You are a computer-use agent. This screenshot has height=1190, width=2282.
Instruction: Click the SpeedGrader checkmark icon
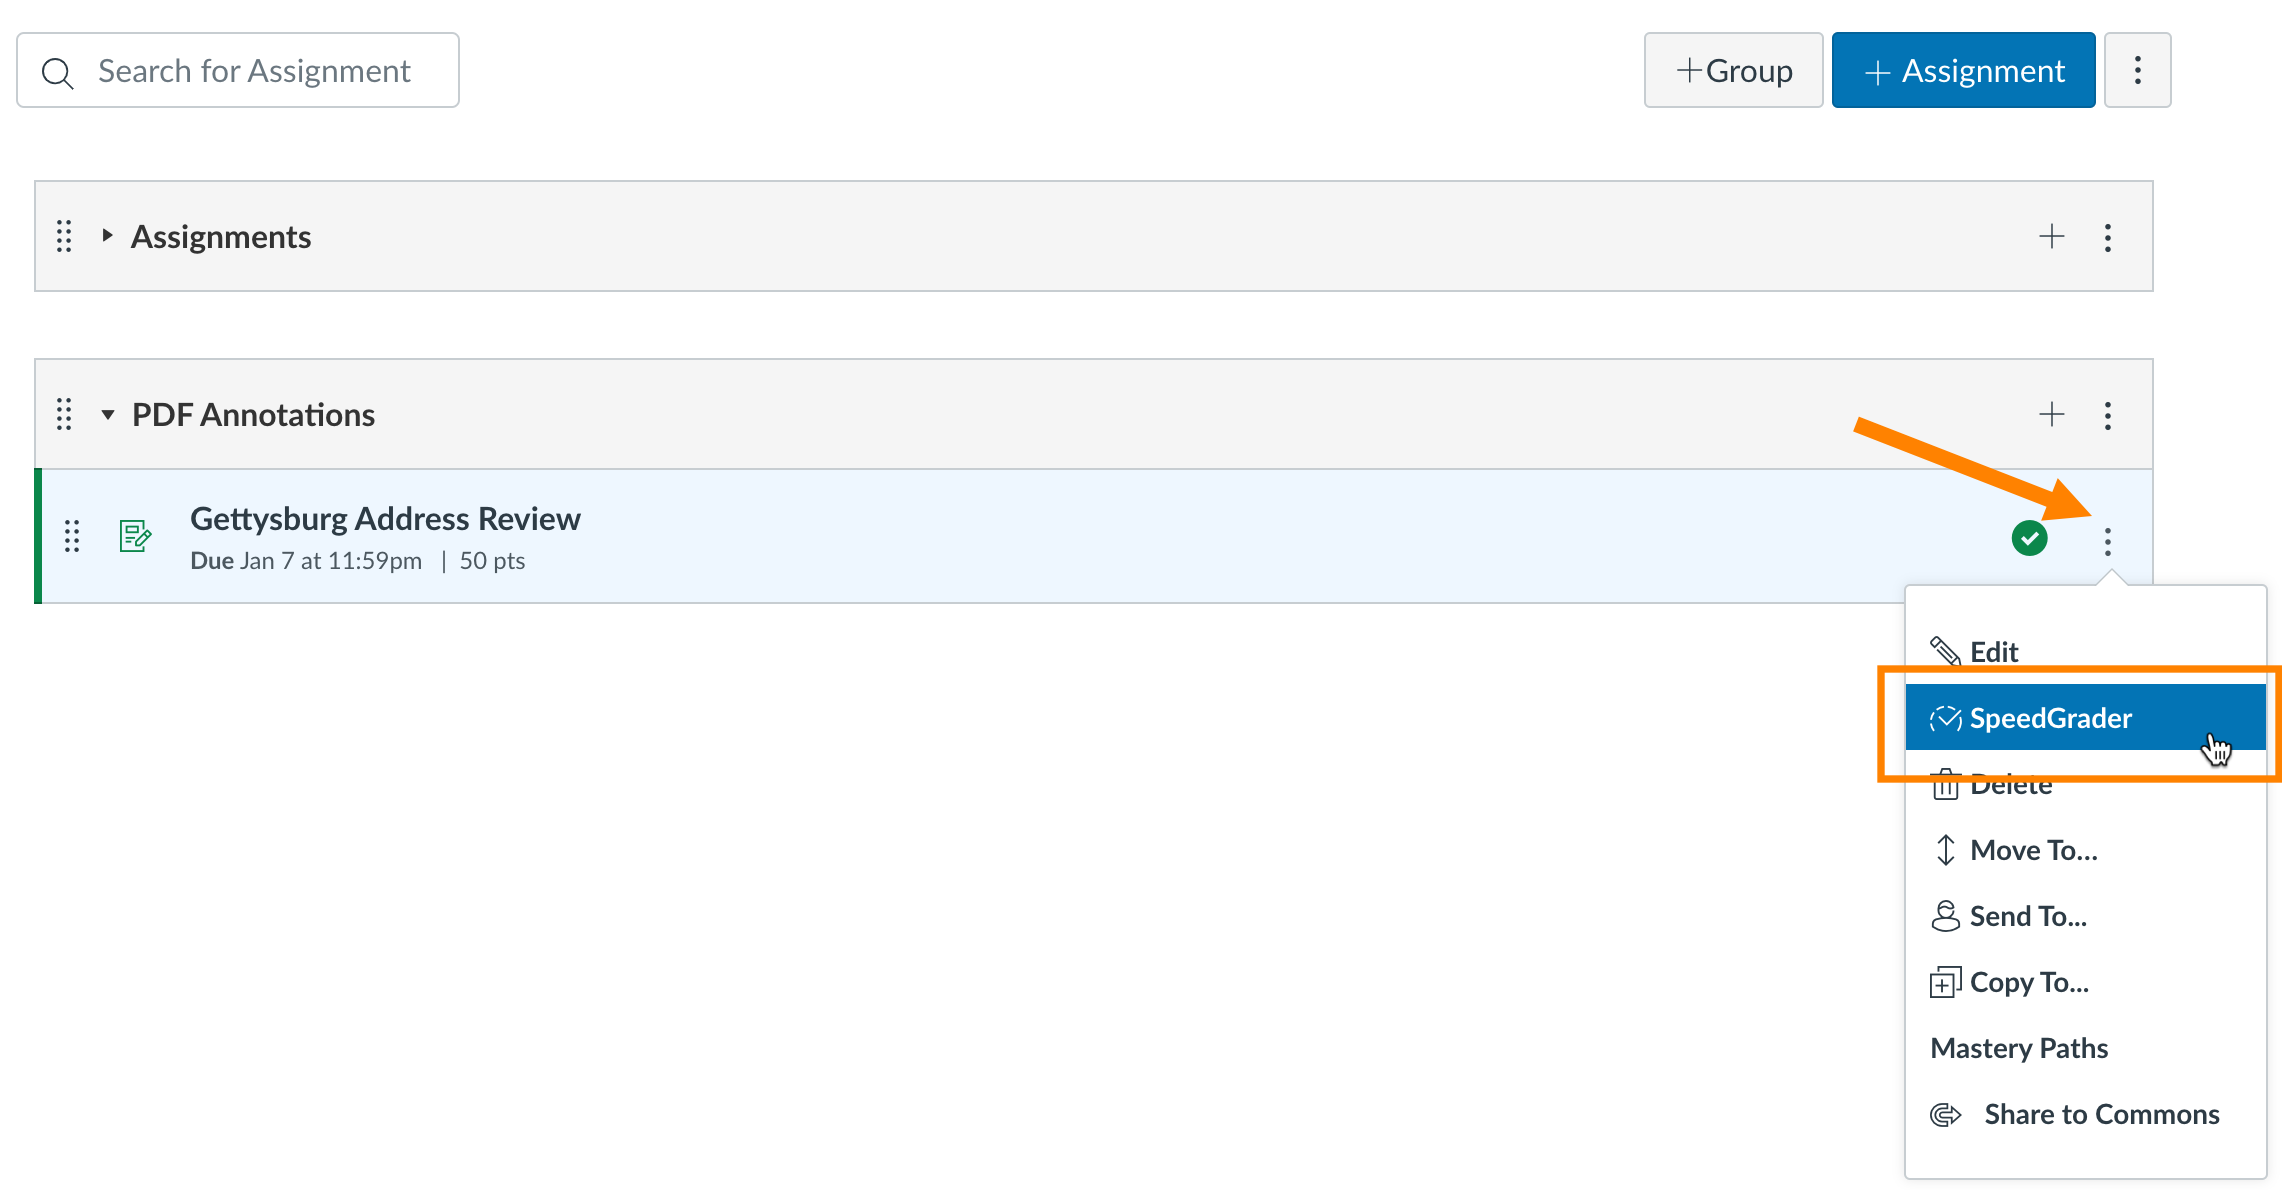point(1944,717)
